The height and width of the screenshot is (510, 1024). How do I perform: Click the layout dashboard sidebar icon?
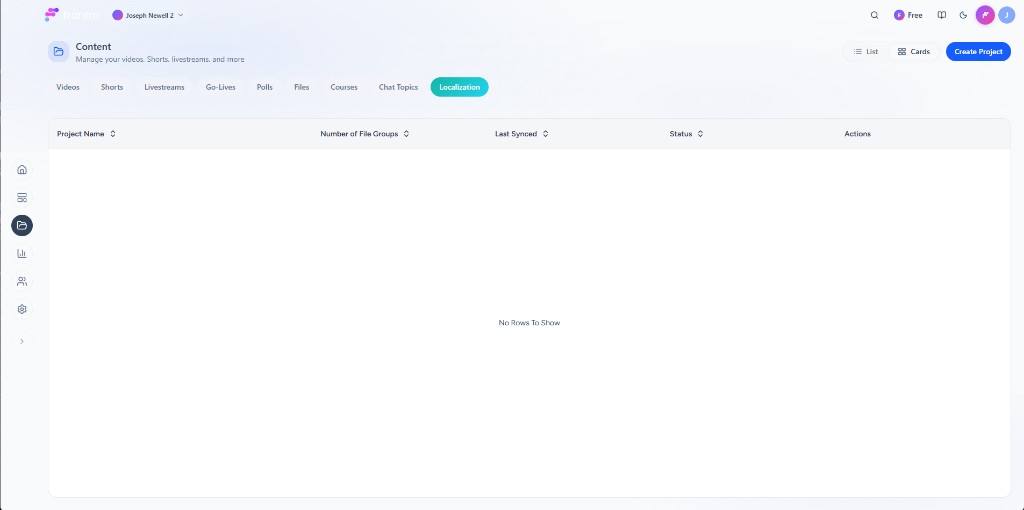coord(22,198)
